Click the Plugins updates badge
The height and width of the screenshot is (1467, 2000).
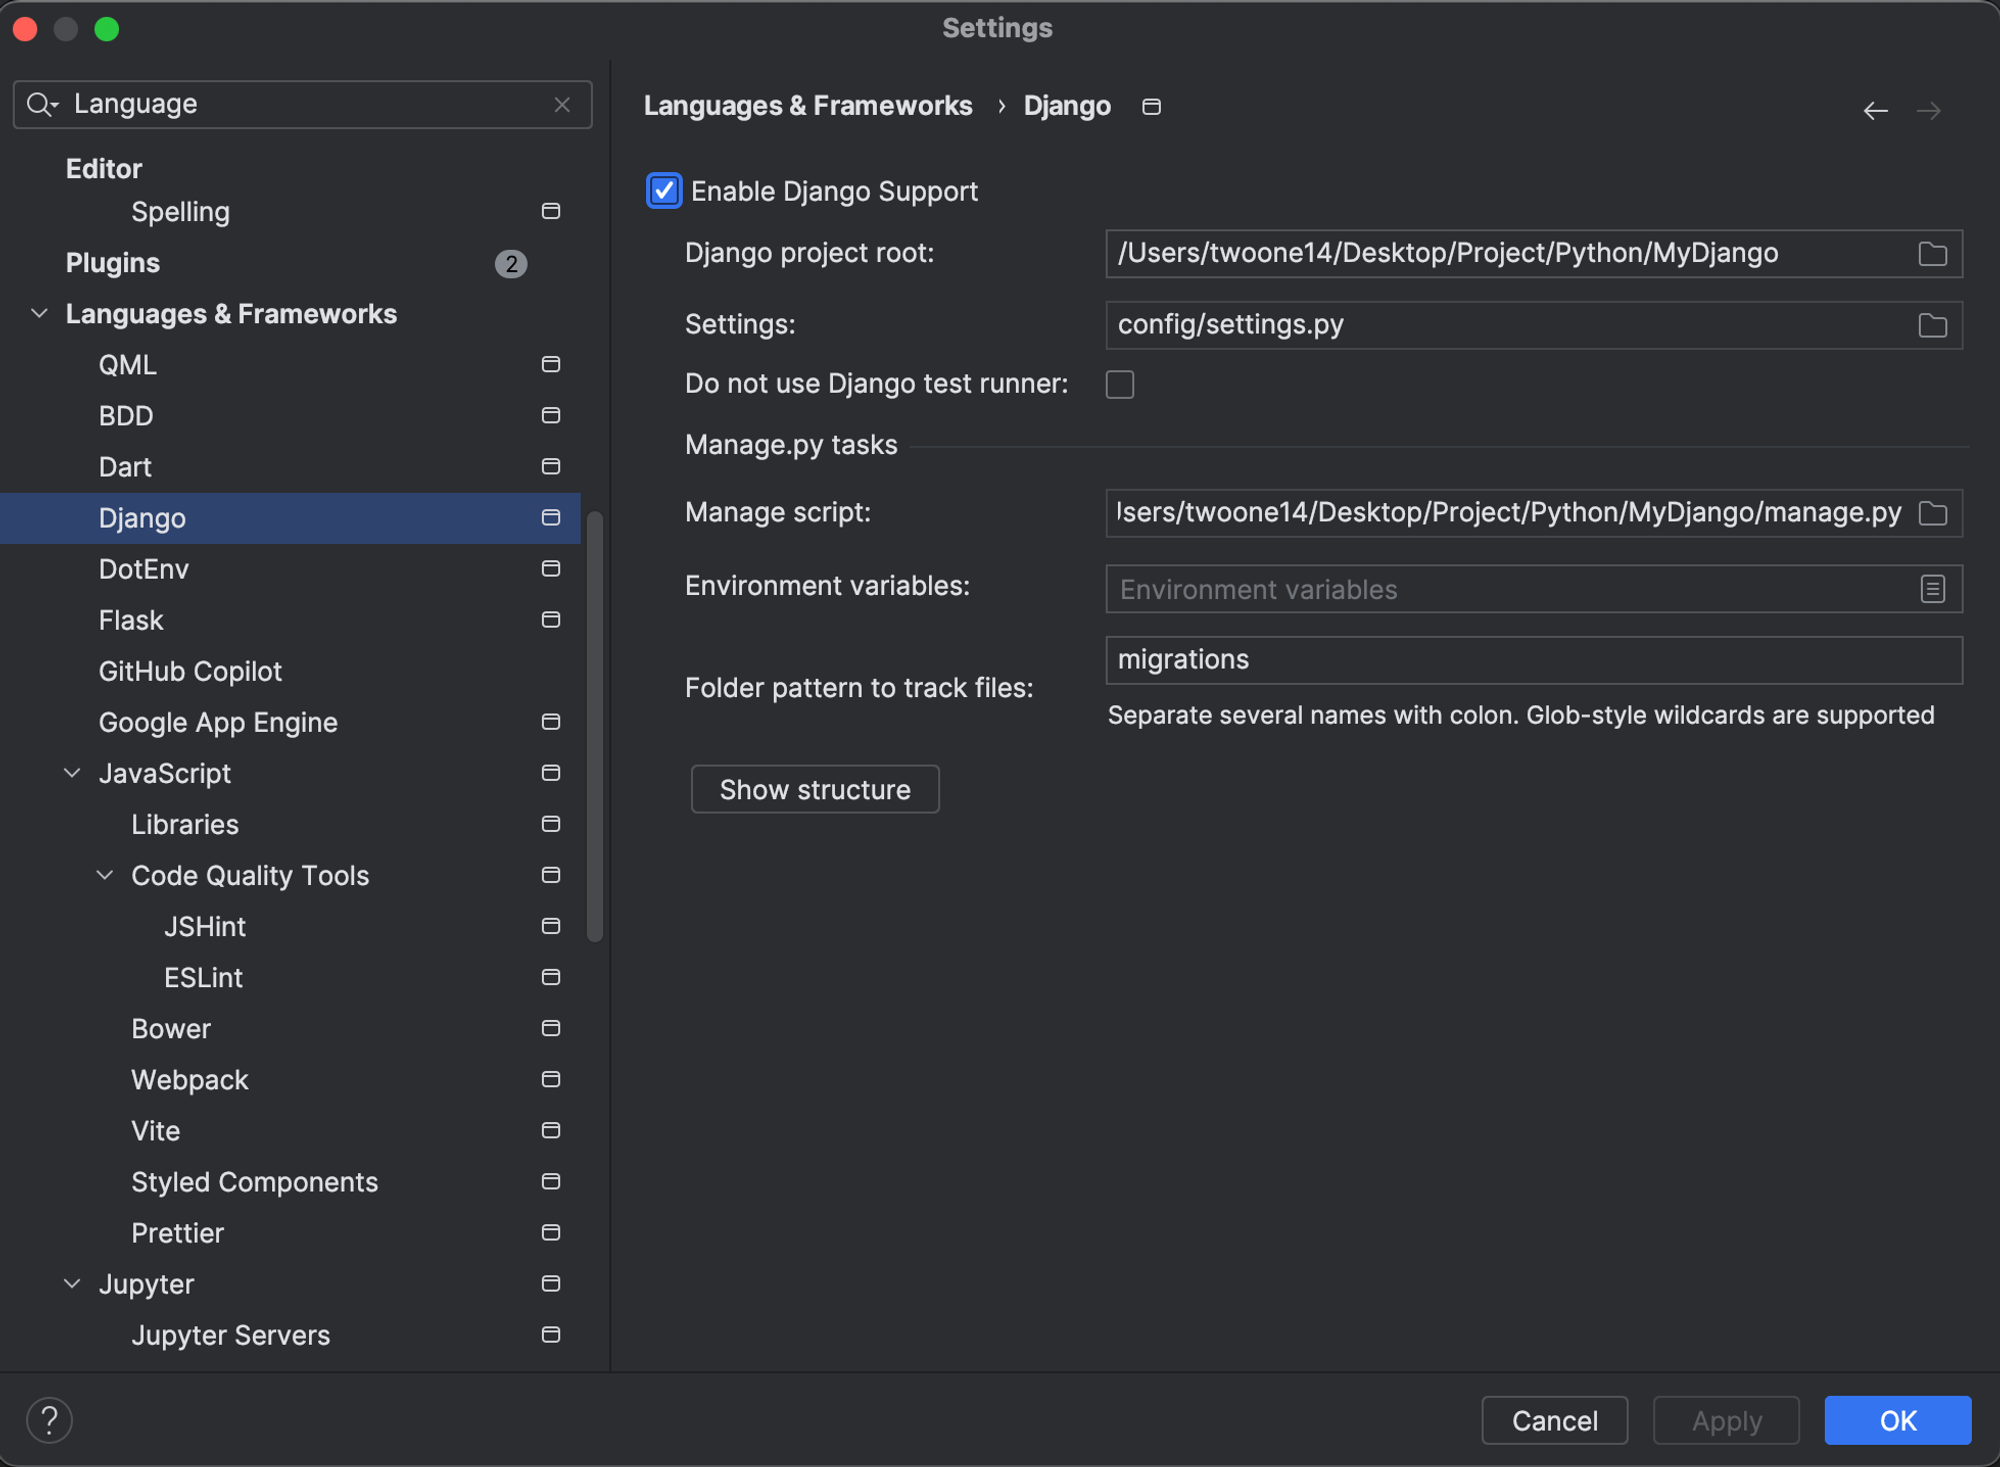coord(511,263)
